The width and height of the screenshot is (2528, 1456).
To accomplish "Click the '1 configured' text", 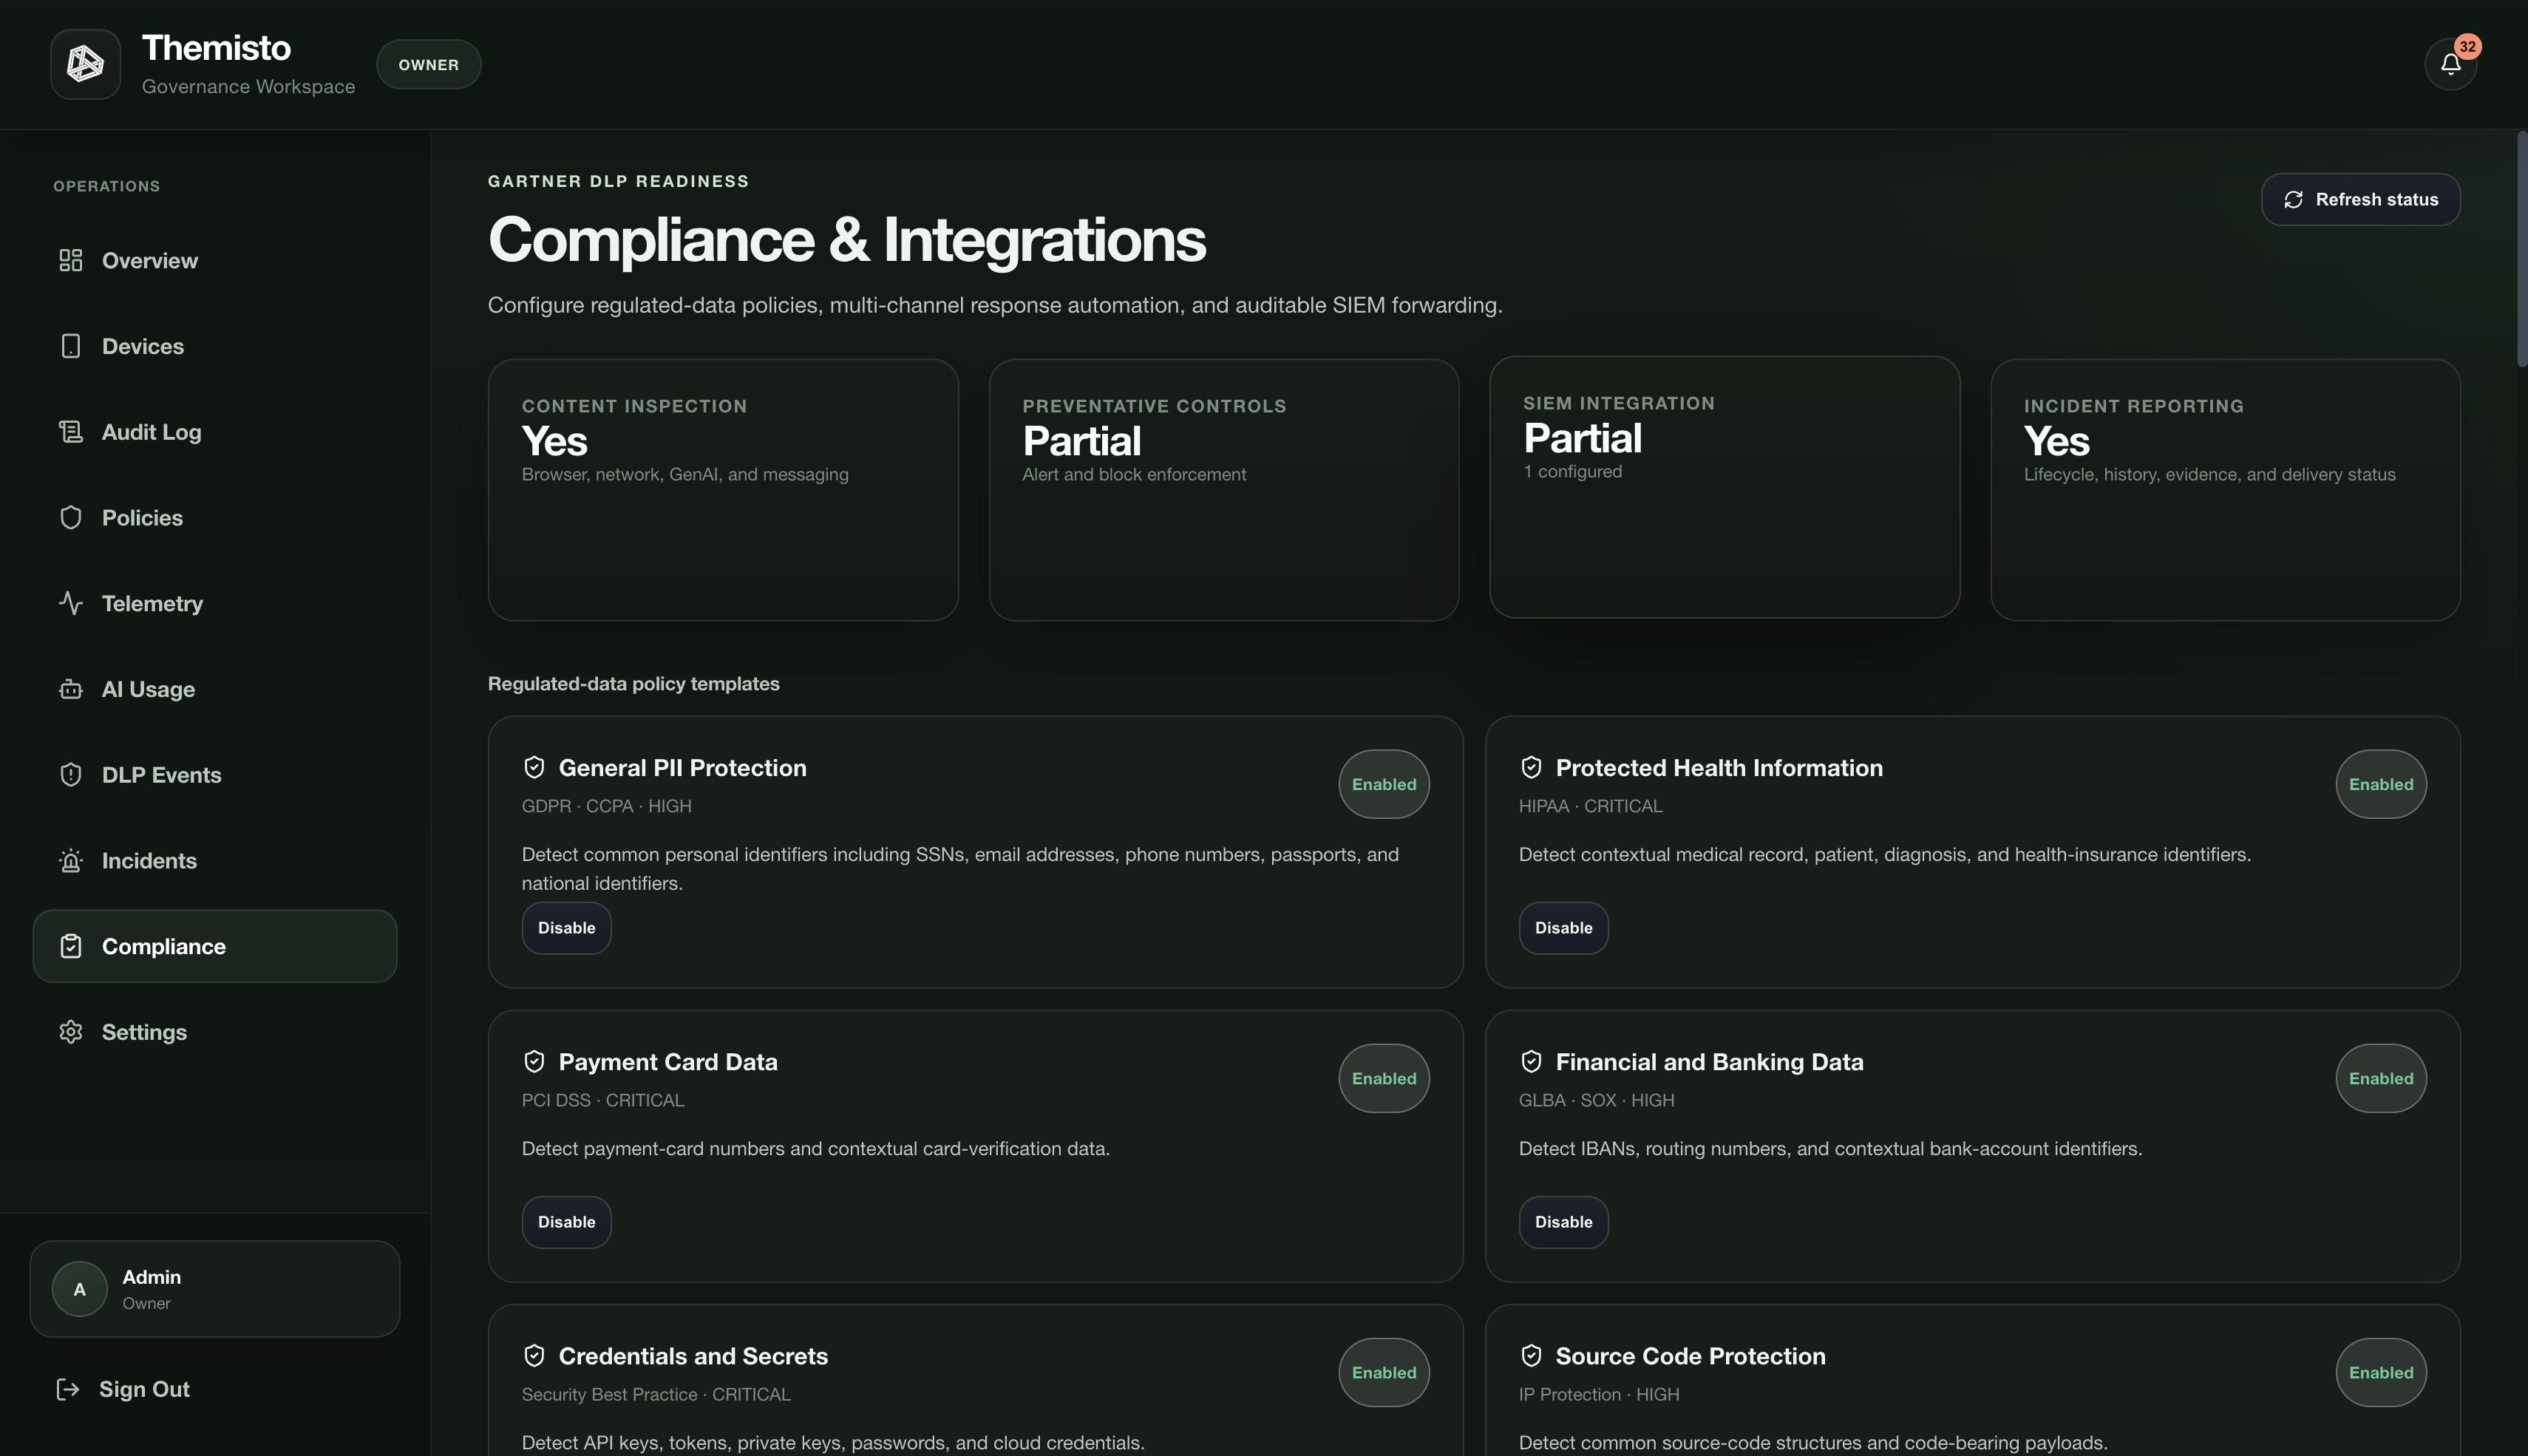I will point(1573,471).
